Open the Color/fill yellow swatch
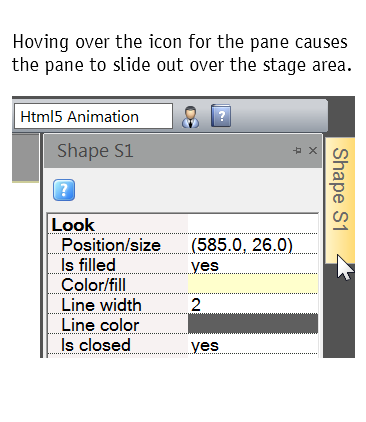The width and height of the screenshot is (366, 422). click(x=253, y=284)
